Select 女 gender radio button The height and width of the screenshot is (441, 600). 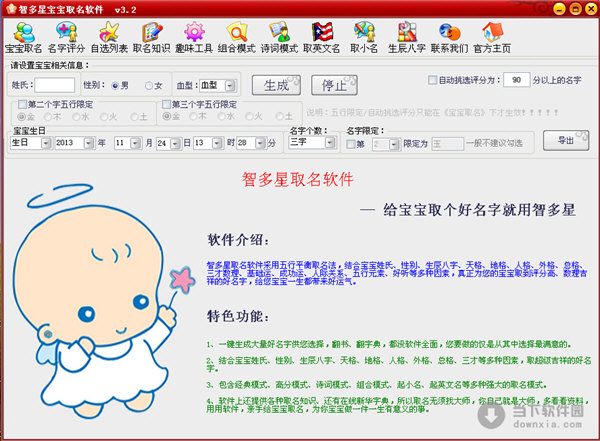(149, 86)
